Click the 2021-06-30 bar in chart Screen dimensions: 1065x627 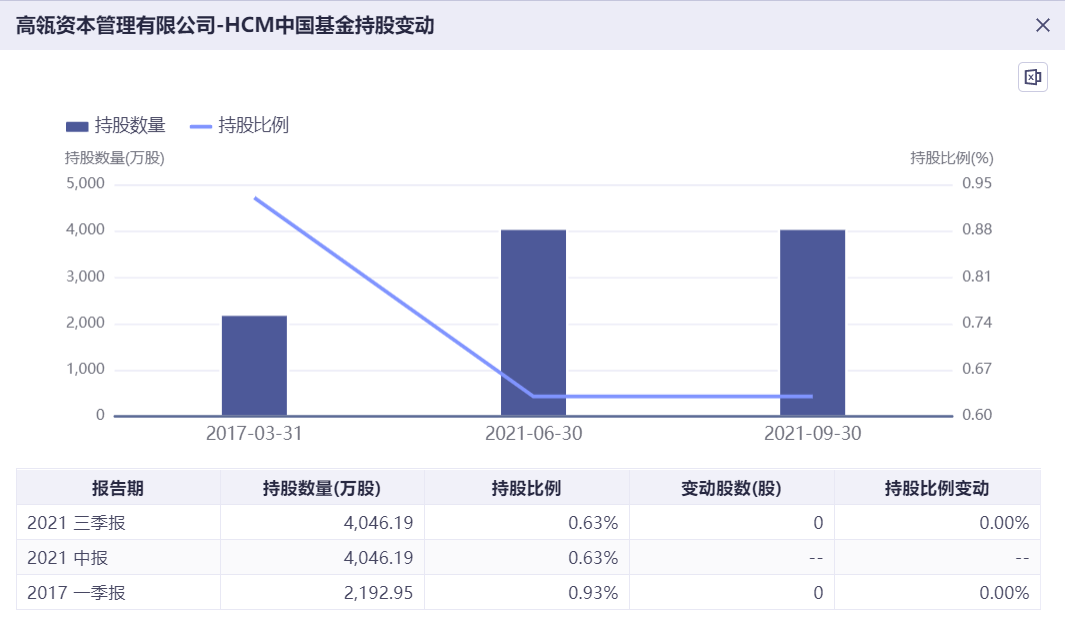[533, 323]
